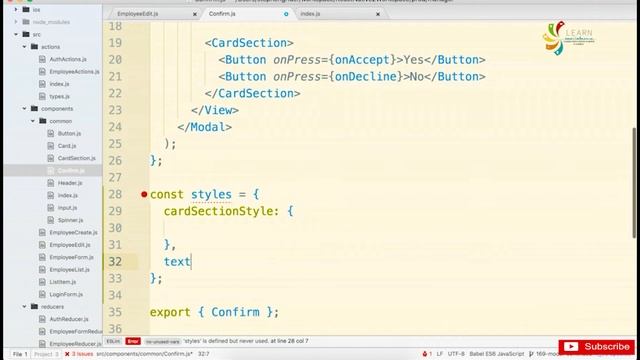Expand the ios folder
640x360 pixels.
tap(16, 9)
